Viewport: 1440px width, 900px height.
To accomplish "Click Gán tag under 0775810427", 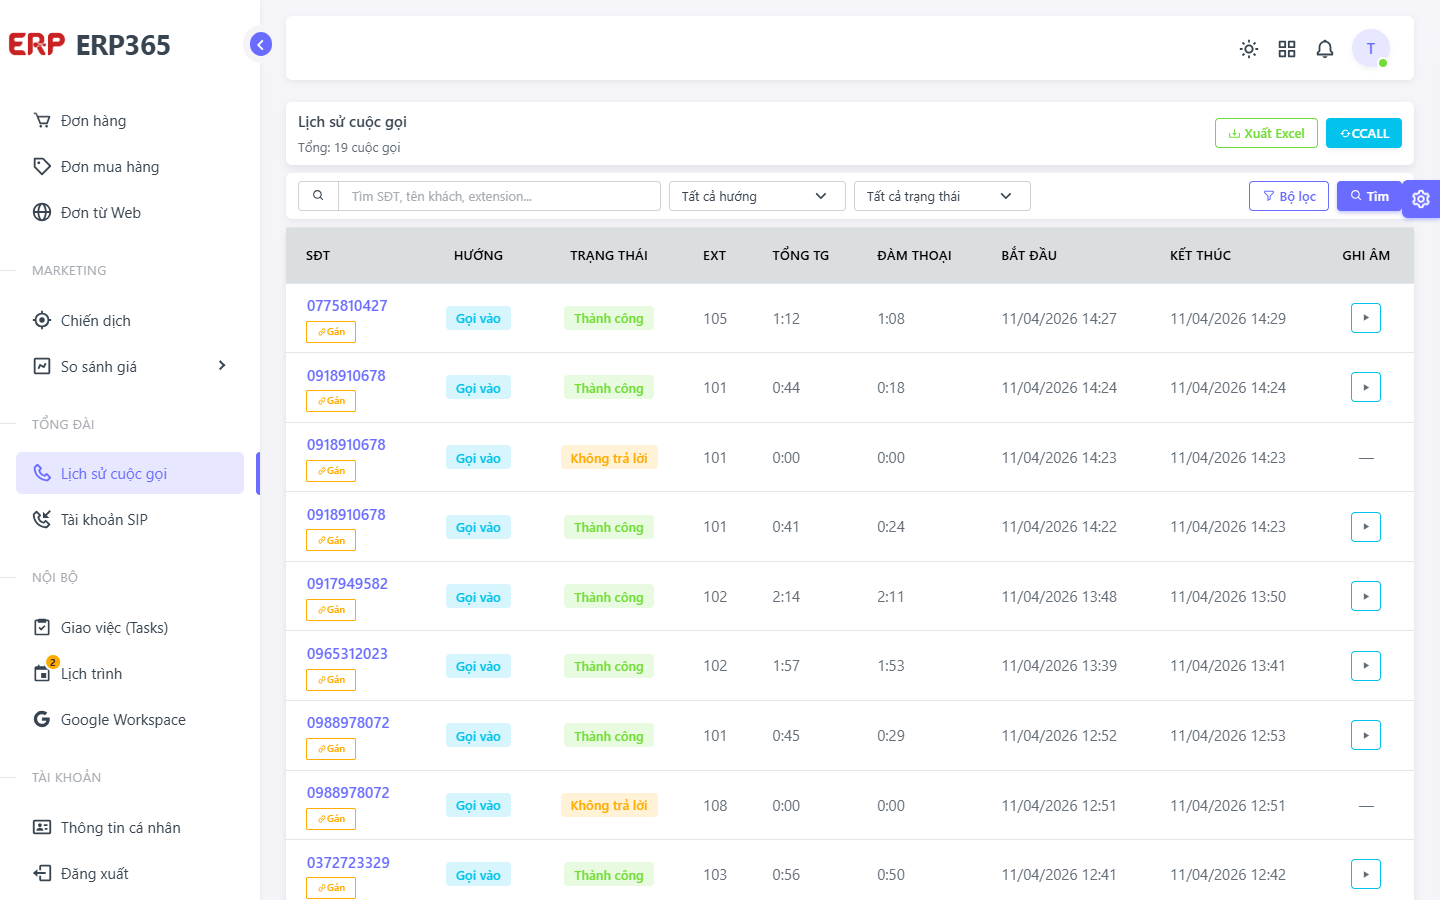I will [331, 332].
